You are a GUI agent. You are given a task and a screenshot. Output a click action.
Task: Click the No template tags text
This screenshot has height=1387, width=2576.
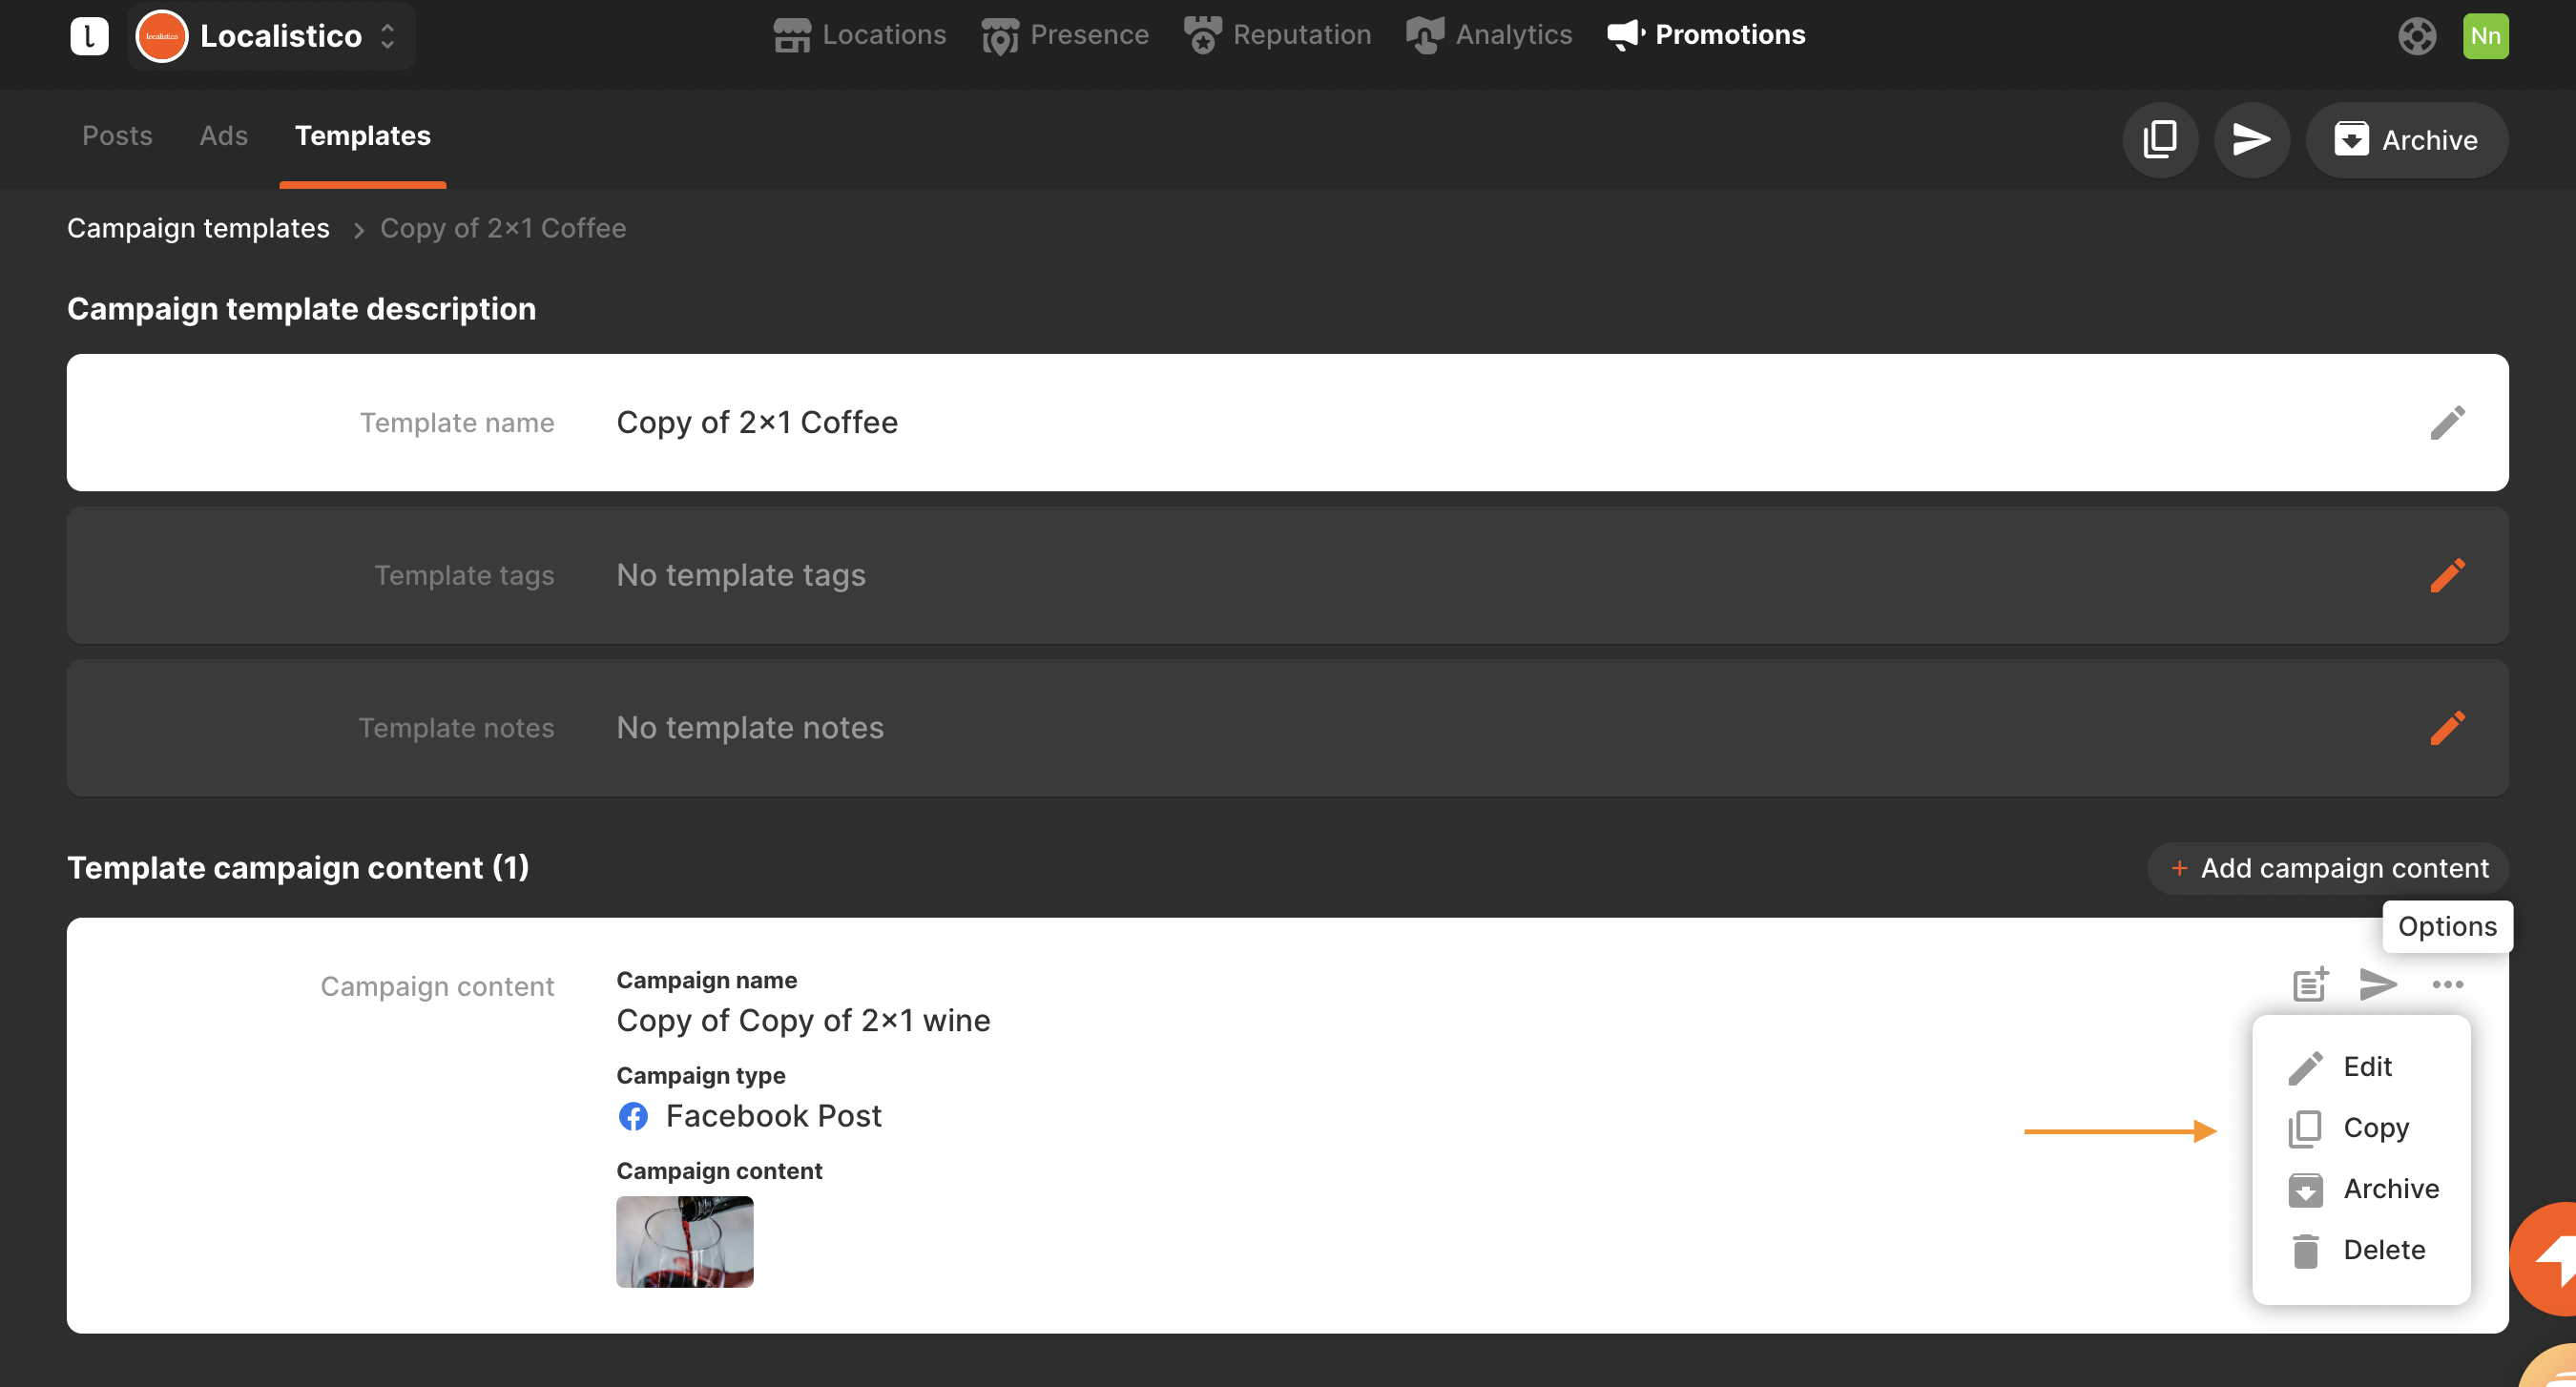741,575
